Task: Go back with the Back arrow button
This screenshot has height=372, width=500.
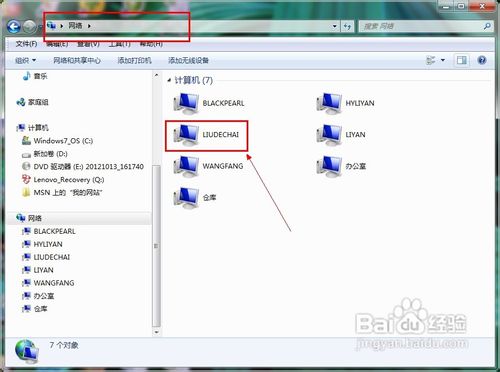Action: pos(14,26)
